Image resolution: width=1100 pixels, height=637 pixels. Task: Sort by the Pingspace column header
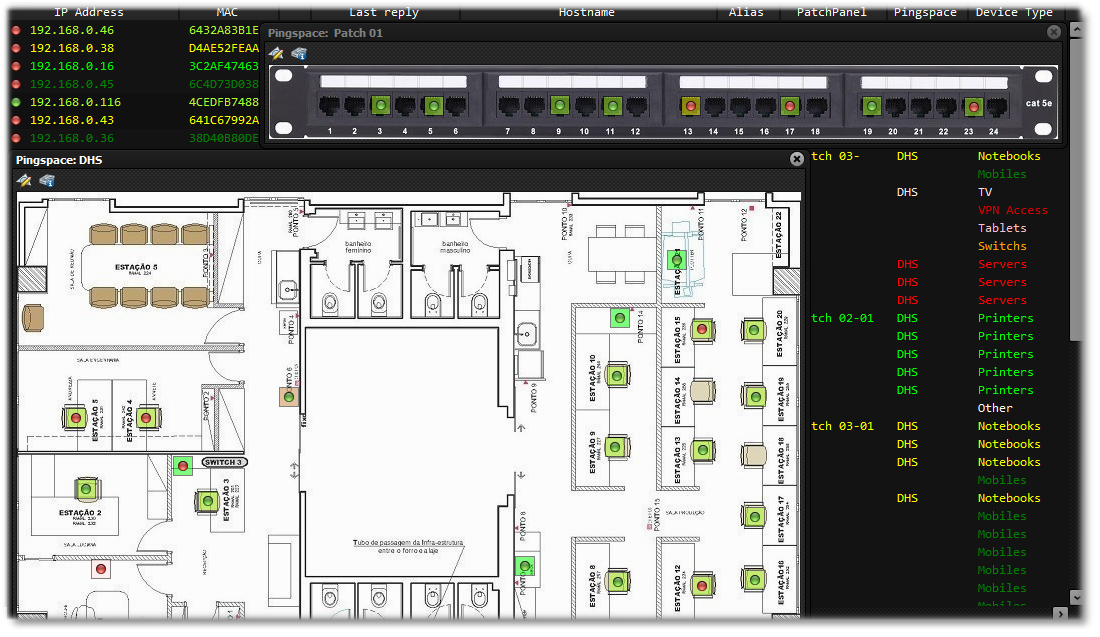pyautogui.click(x=925, y=13)
